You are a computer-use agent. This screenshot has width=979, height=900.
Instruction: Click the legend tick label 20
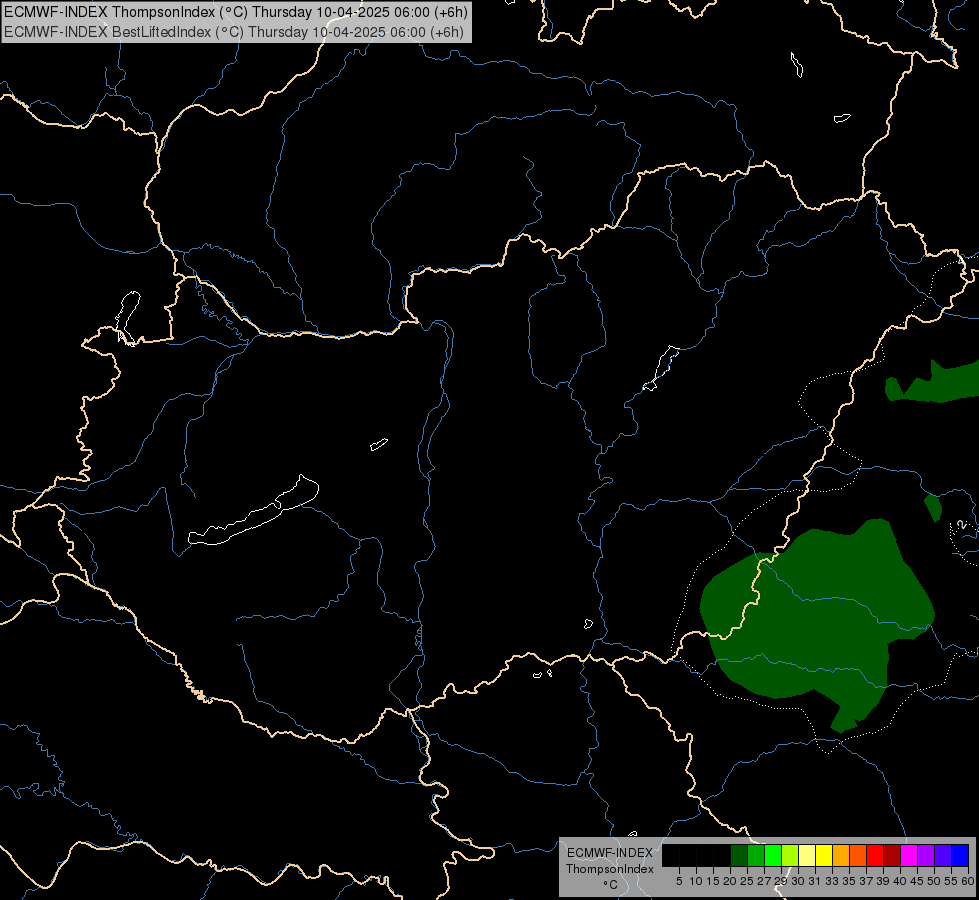point(730,881)
